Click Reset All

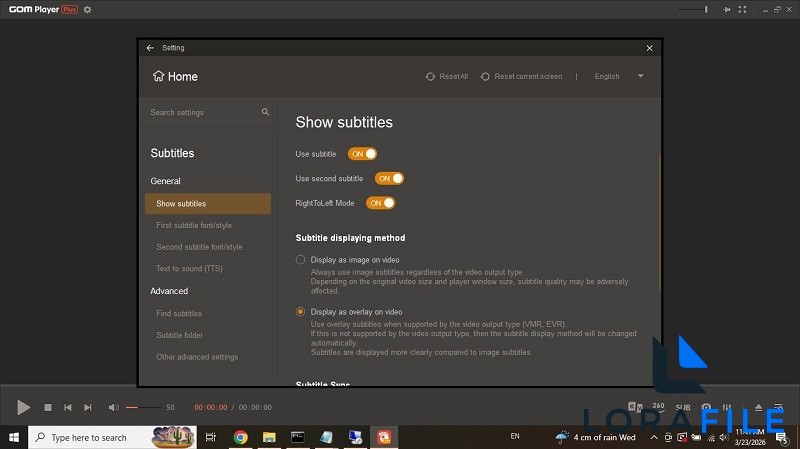446,77
